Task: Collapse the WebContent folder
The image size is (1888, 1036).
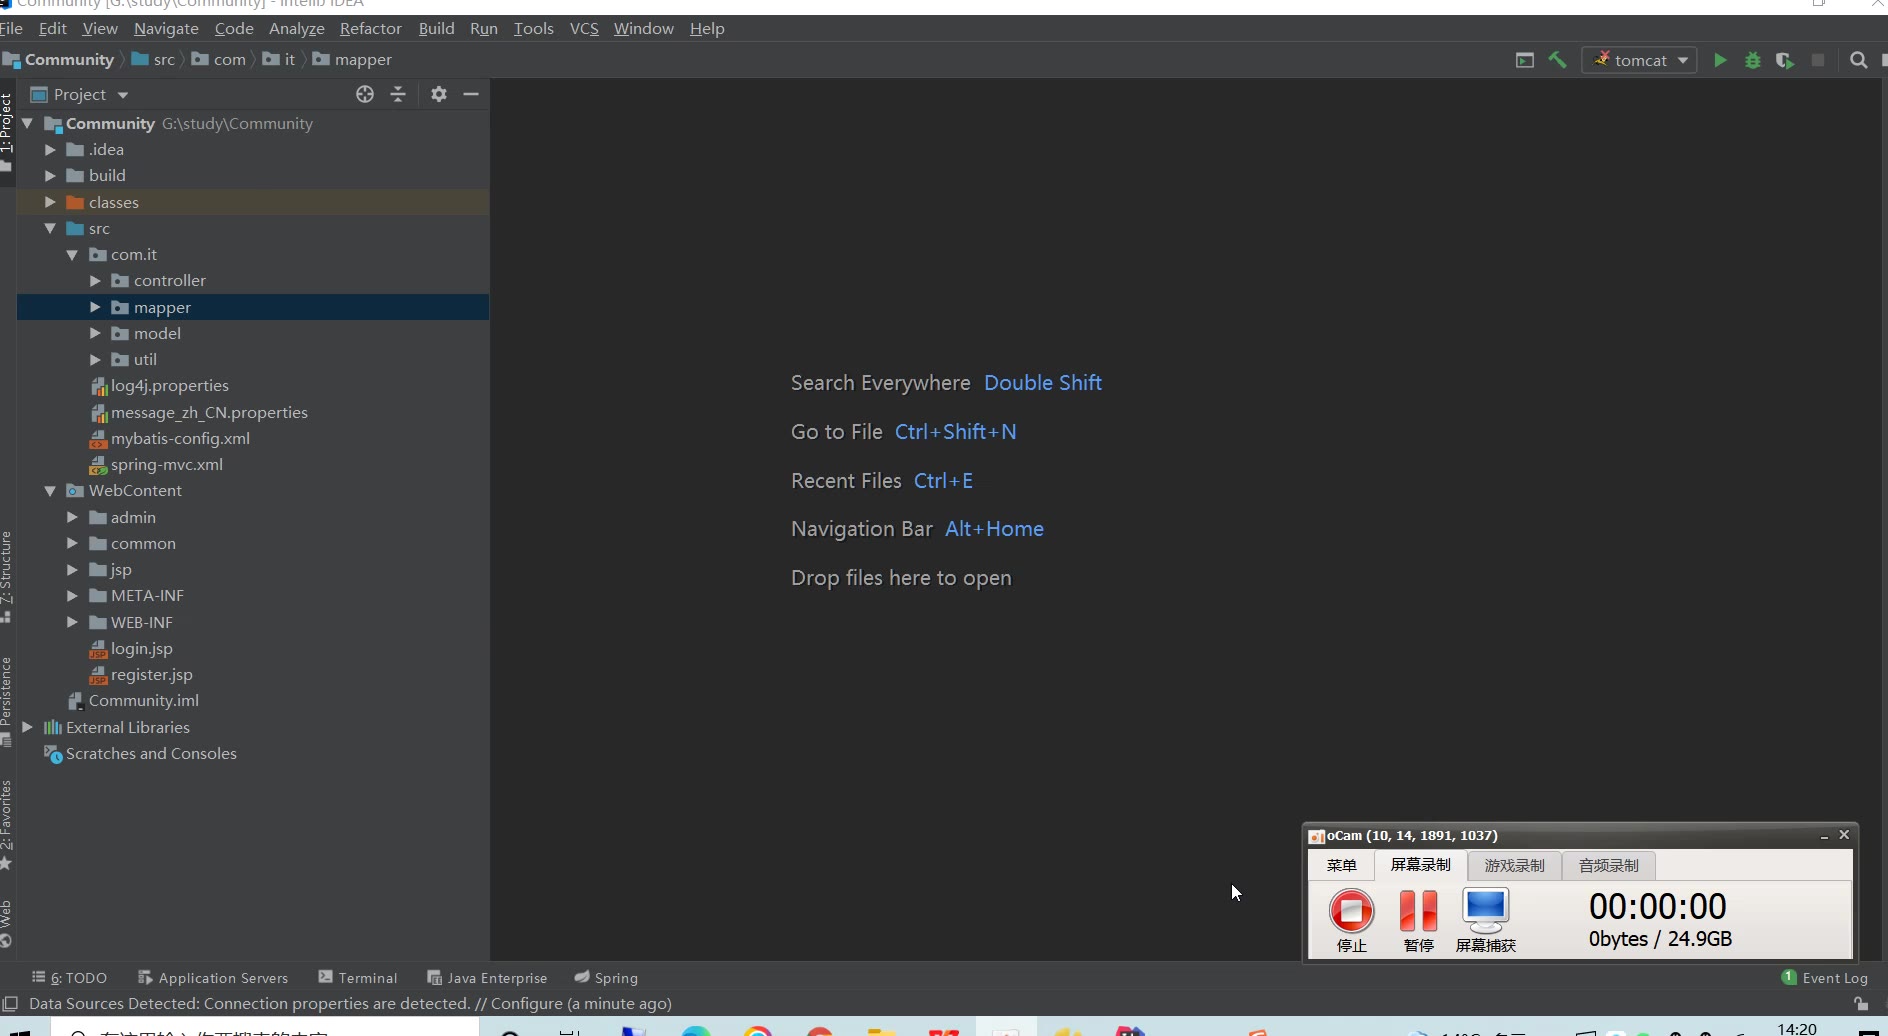Action: (50, 491)
